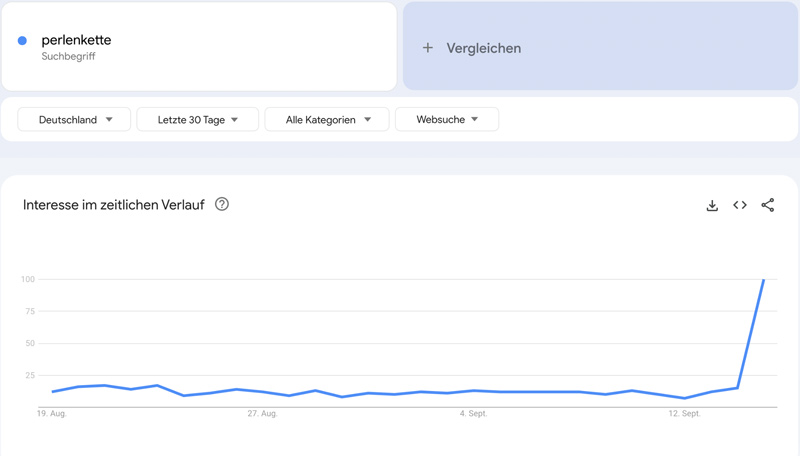Click the share icon for the chart
Image resolution: width=800 pixels, height=456 pixels.
[767, 205]
